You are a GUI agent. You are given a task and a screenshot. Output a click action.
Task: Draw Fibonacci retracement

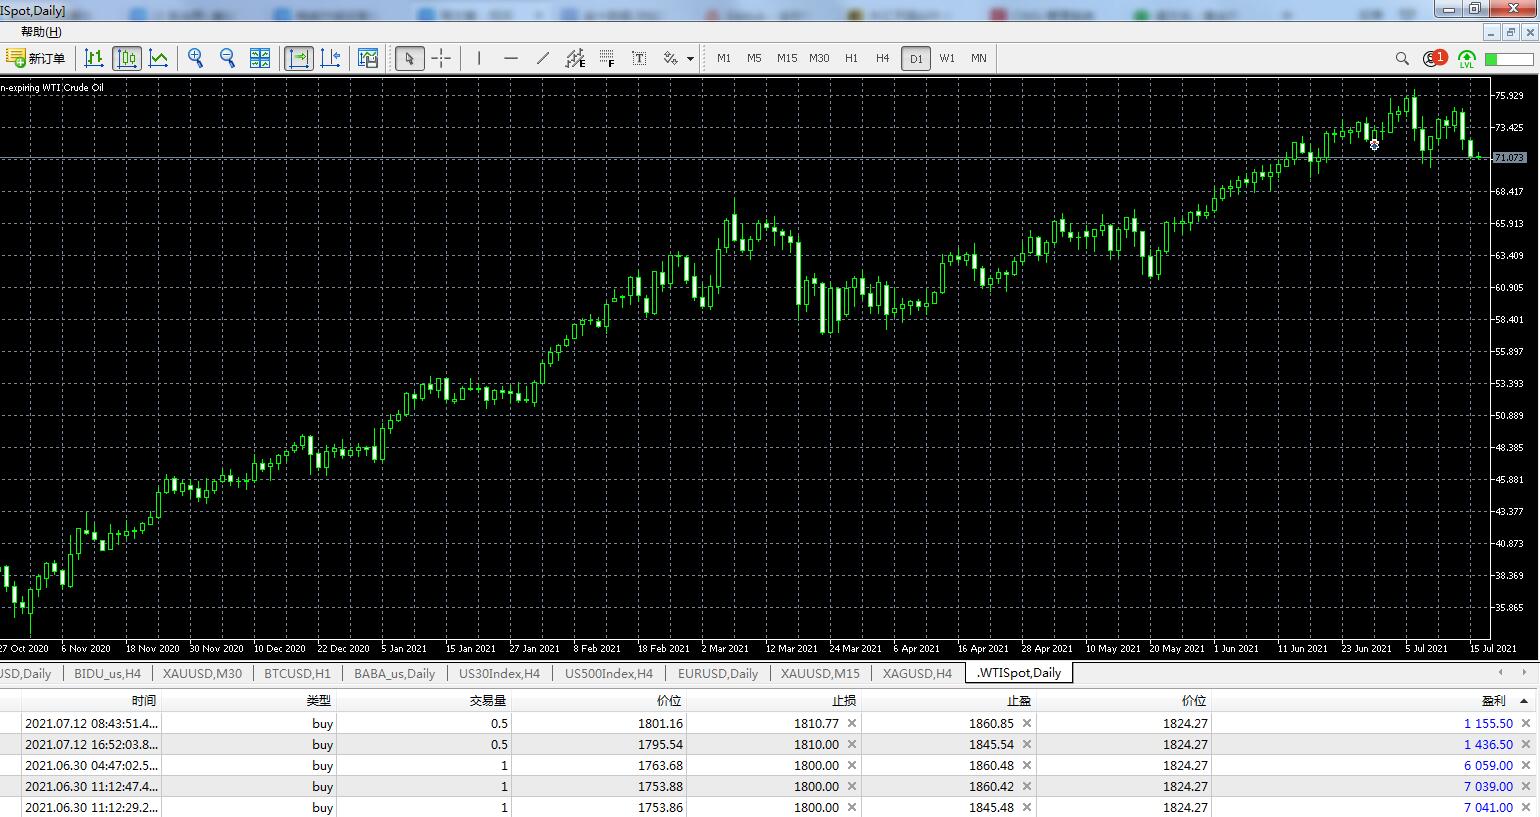click(x=607, y=58)
